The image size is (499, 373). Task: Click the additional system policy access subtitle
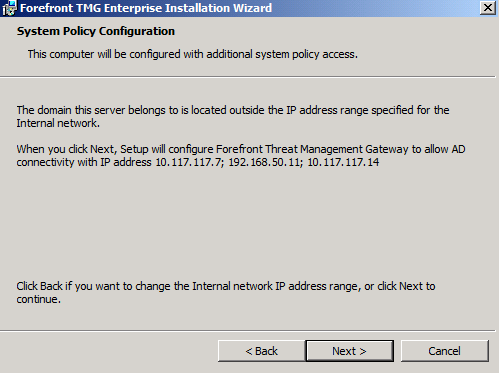pos(193,54)
